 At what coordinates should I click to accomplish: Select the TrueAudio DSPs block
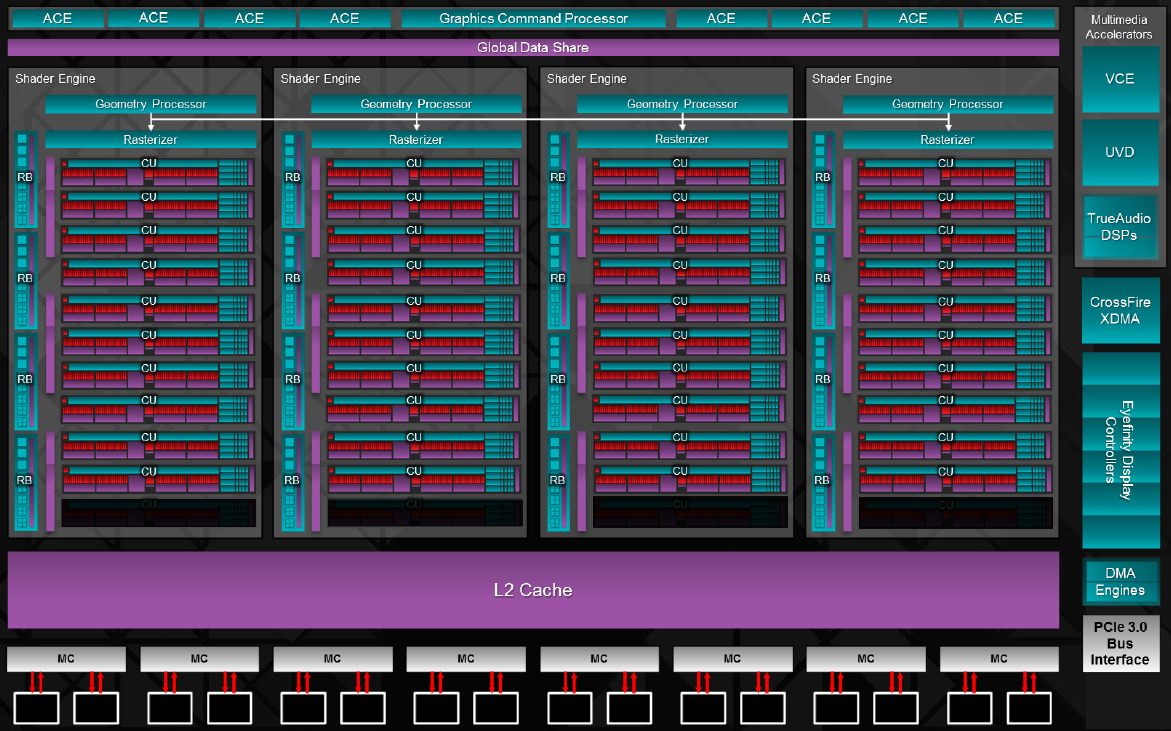point(1120,227)
